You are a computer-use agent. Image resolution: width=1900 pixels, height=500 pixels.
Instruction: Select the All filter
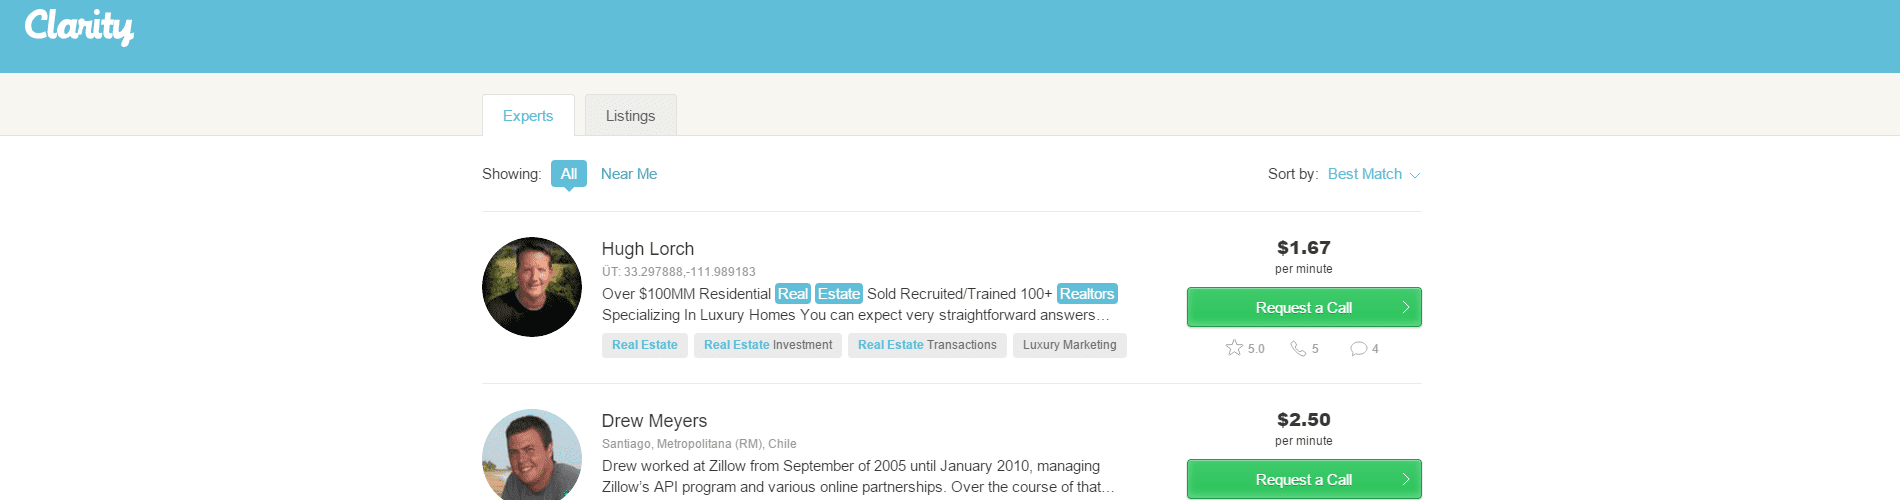[x=568, y=174]
